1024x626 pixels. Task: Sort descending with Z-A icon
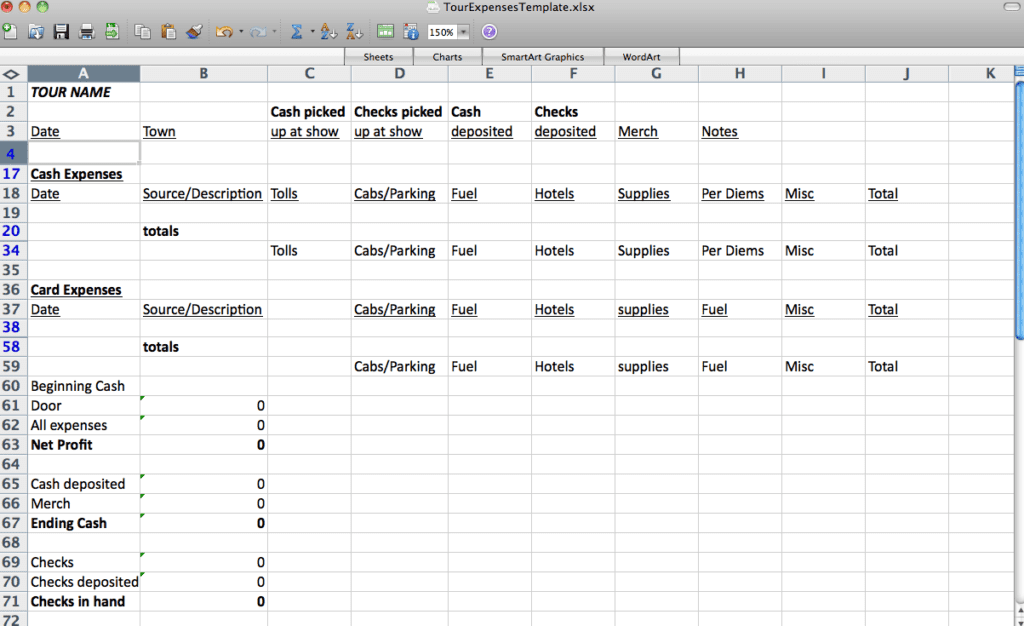click(353, 32)
